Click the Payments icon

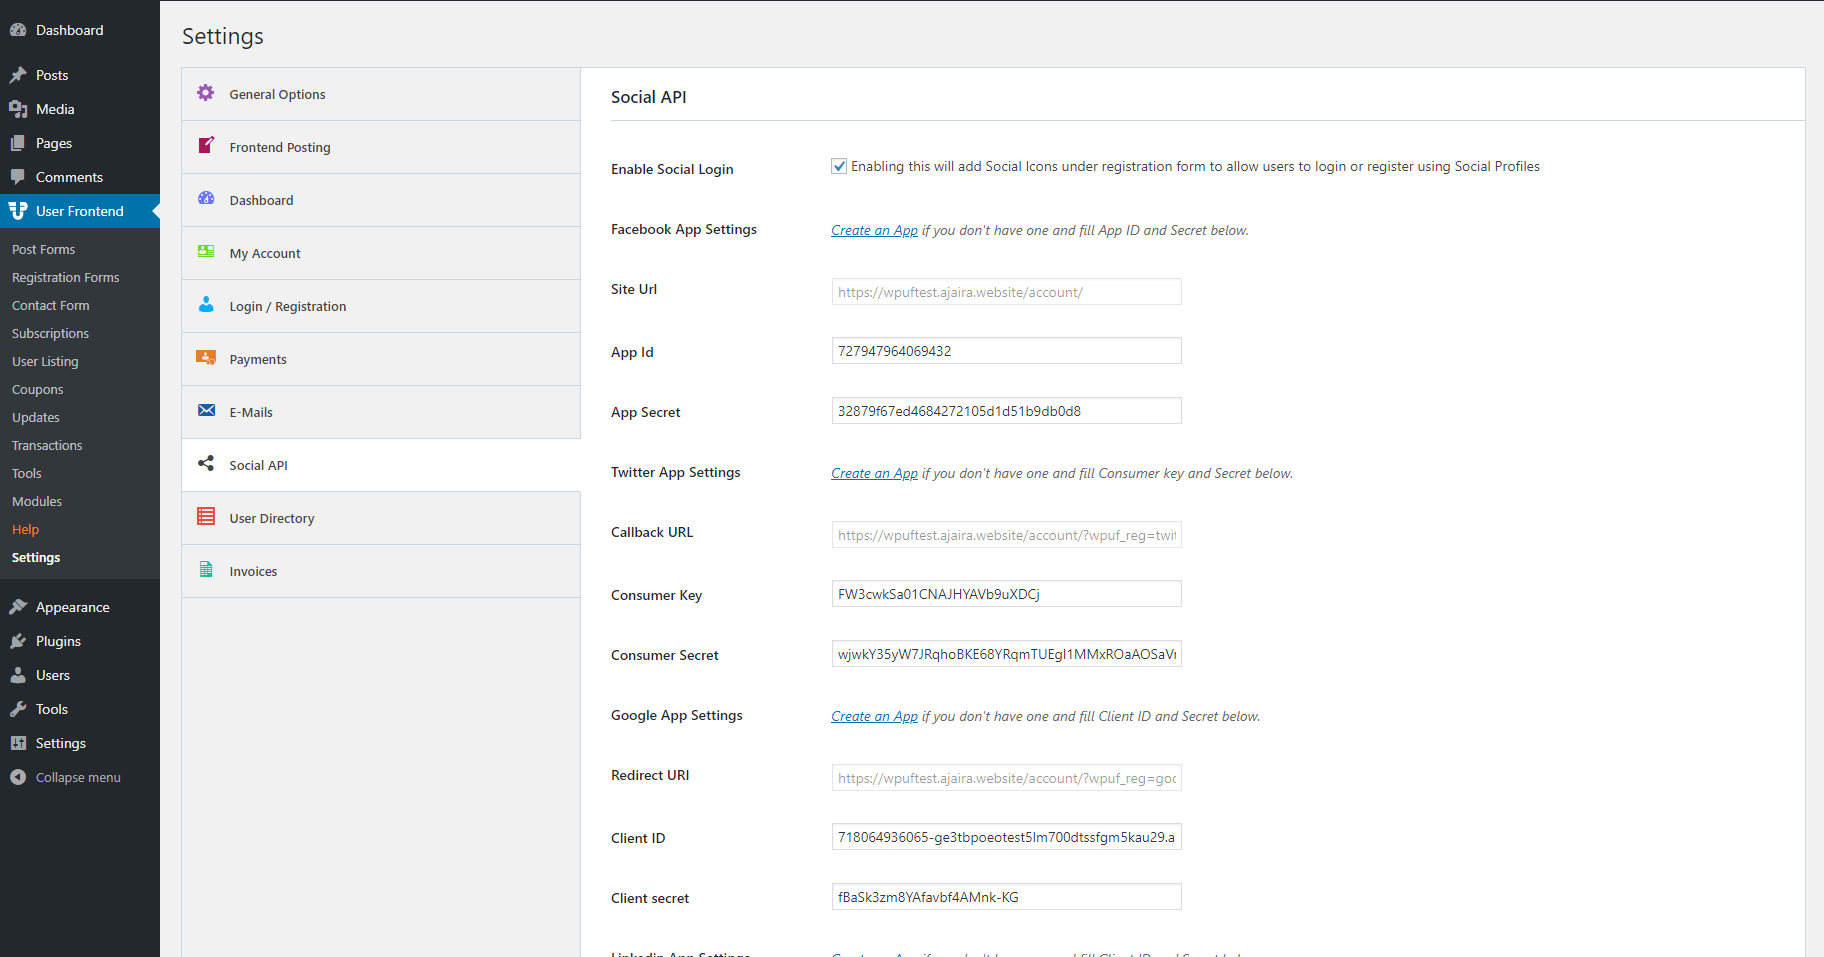pyautogui.click(x=206, y=357)
